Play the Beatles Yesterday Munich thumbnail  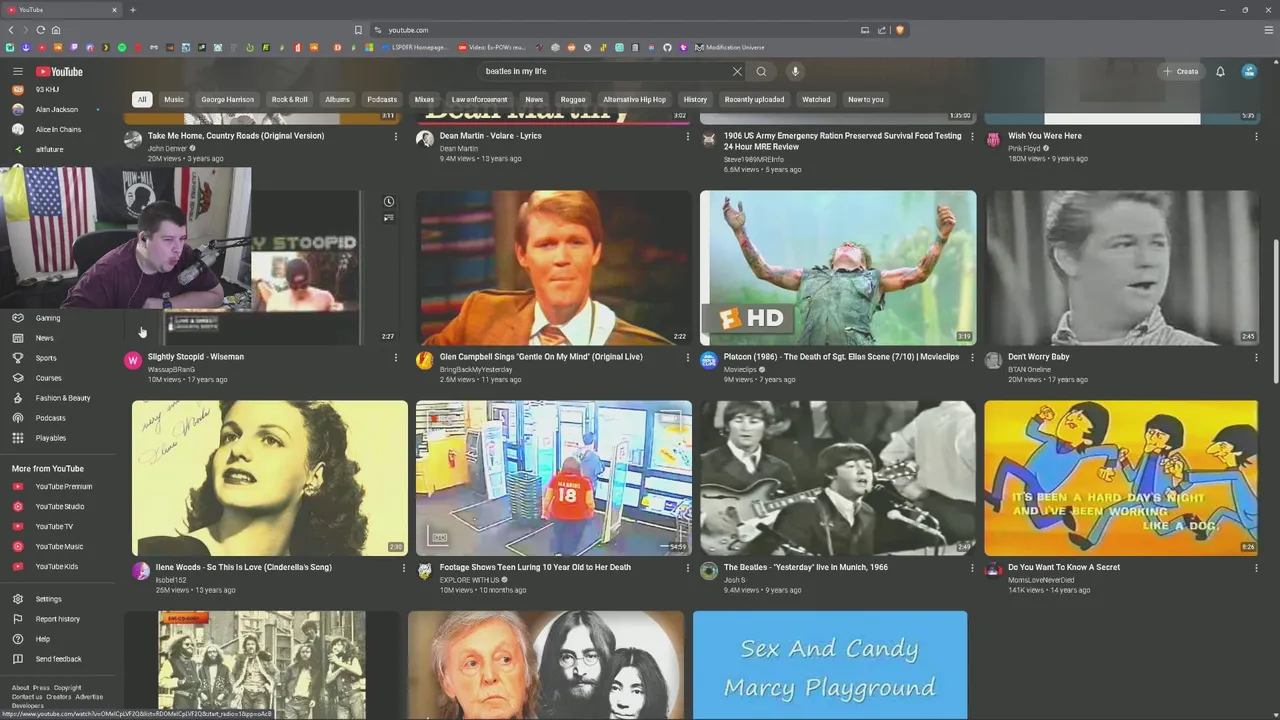pos(838,478)
